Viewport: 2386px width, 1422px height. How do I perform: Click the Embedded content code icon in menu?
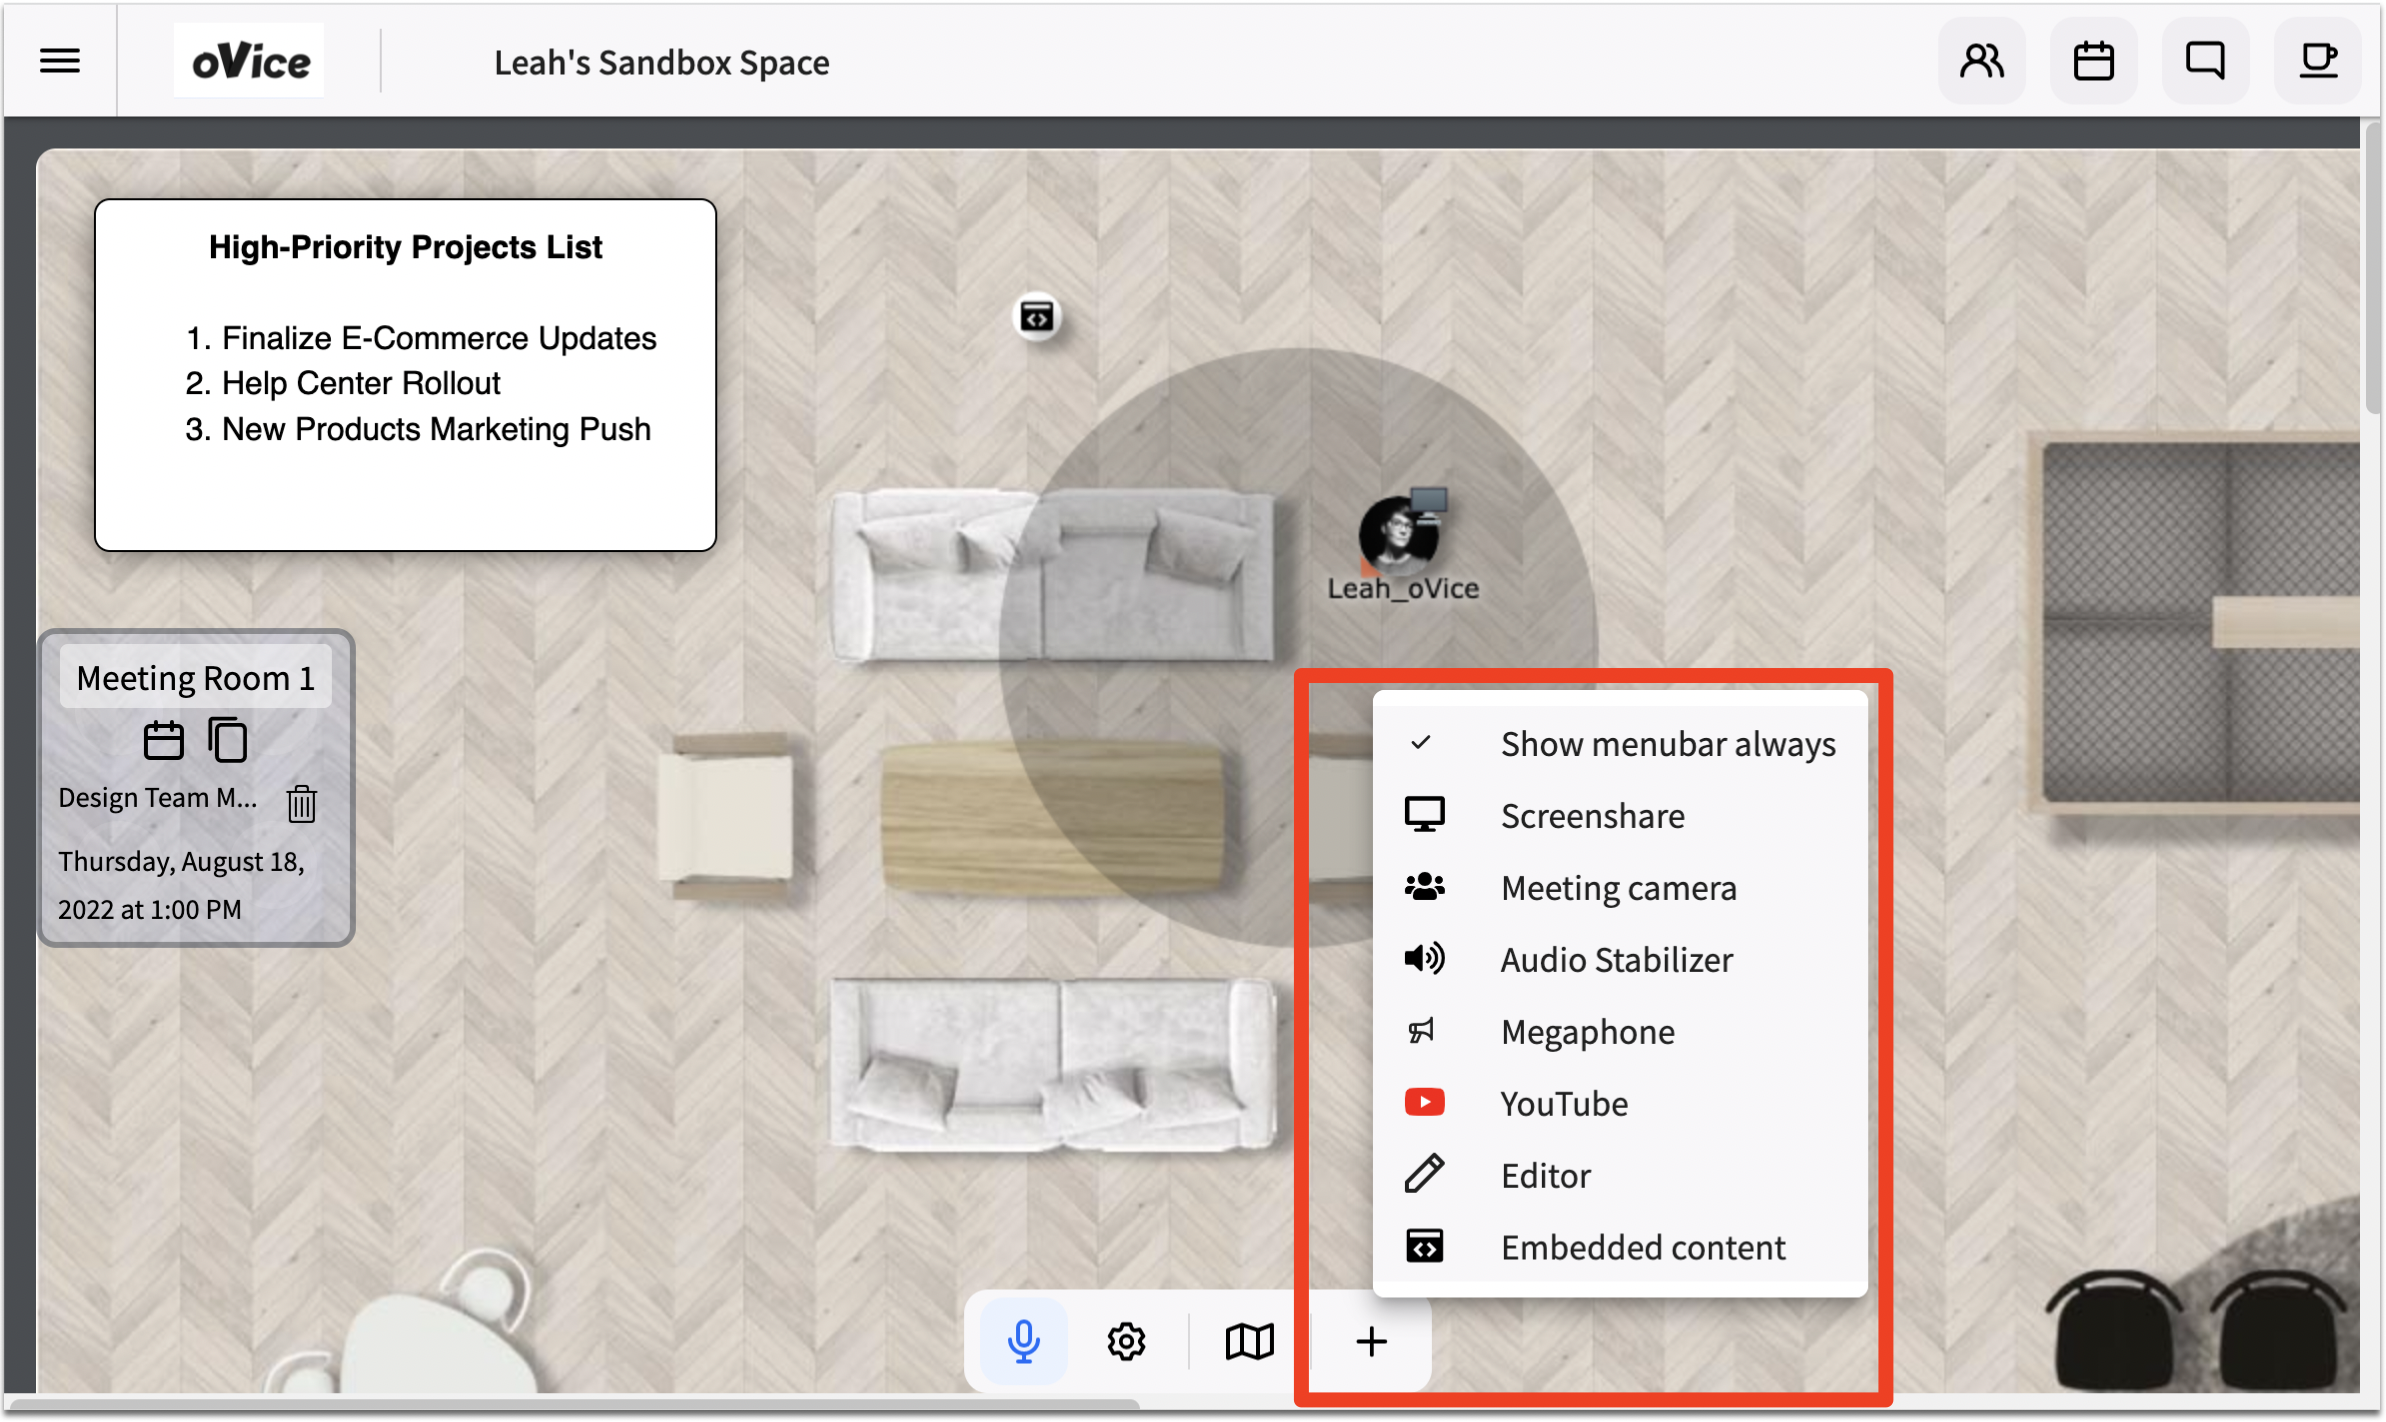1424,1247
